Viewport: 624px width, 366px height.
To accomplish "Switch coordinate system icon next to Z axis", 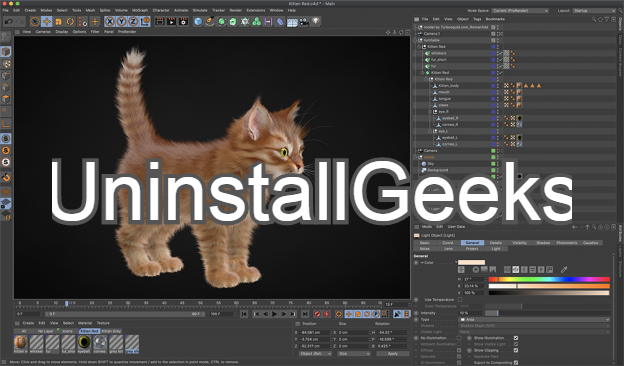I will click(145, 21).
